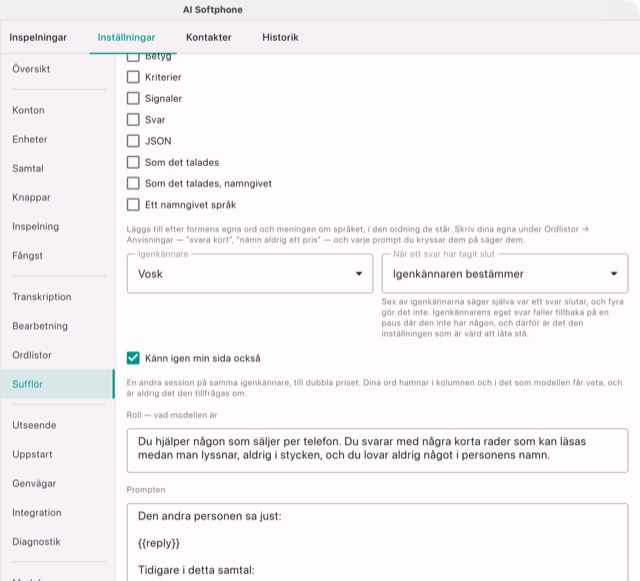The image size is (640, 581).
Task: Open the Inspelningar tab
Action: [x=38, y=37]
